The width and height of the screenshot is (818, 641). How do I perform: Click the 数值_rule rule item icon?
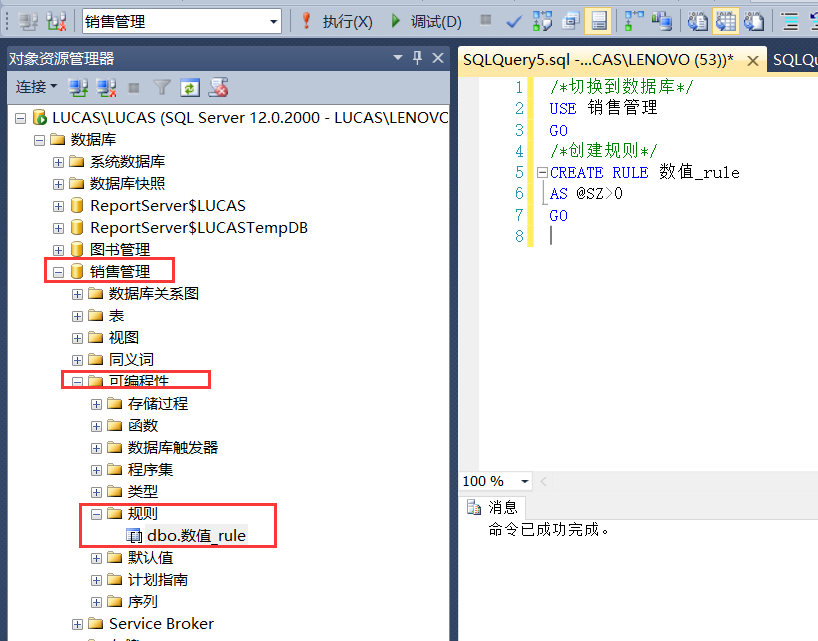point(134,536)
